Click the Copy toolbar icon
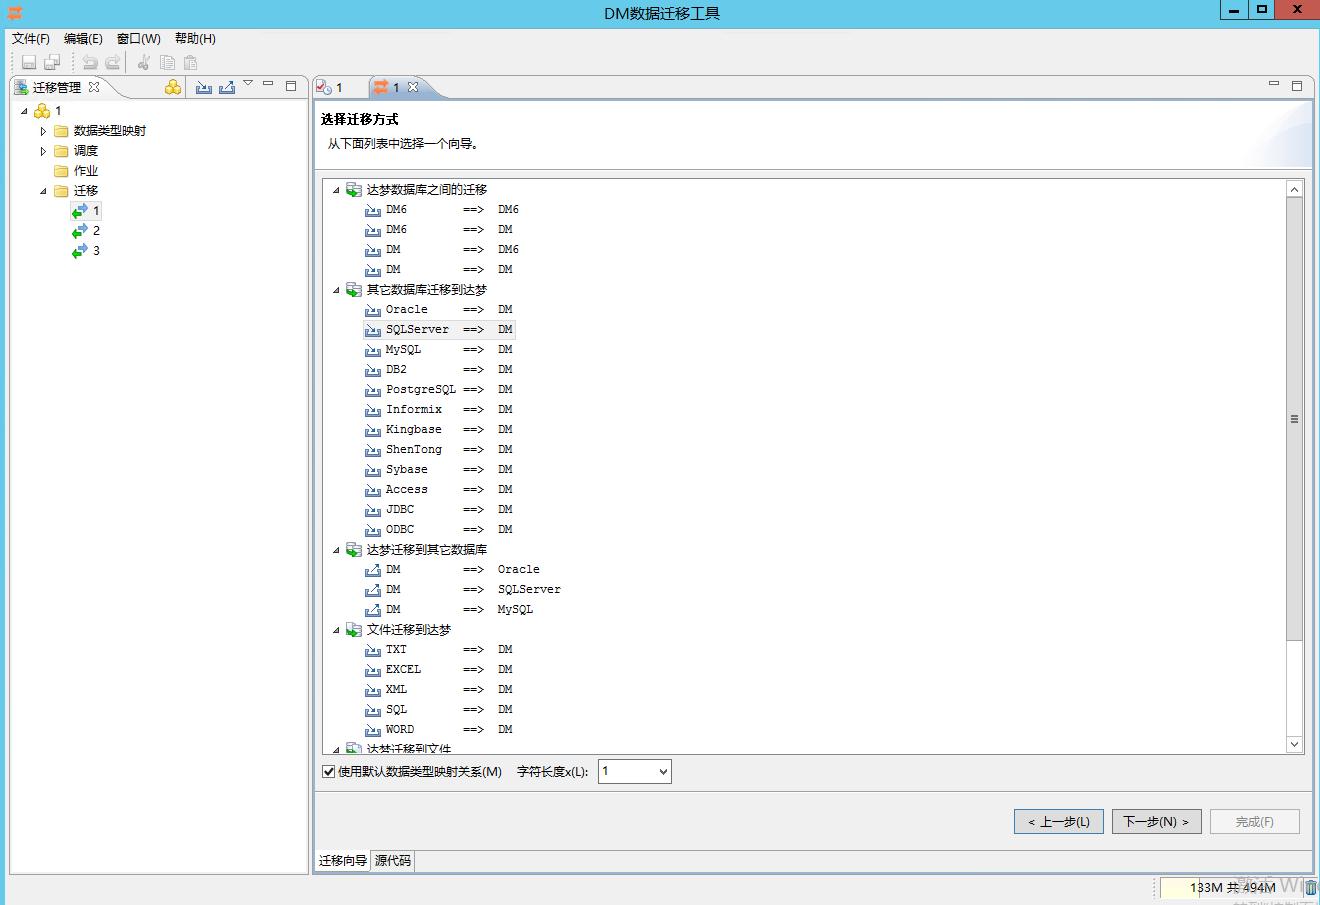The height and width of the screenshot is (905, 1320). (167, 62)
